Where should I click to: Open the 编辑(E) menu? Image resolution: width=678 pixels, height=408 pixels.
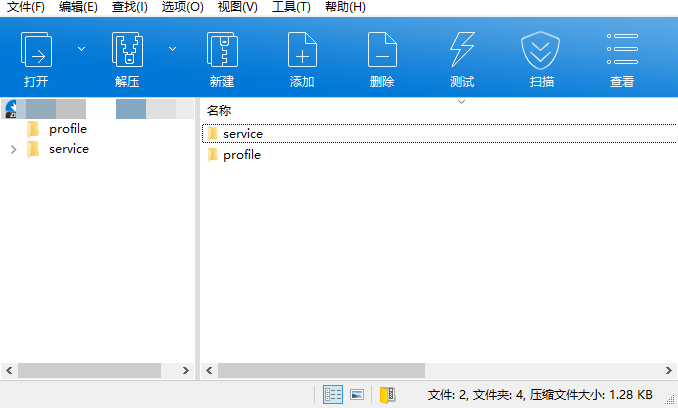[78, 7]
